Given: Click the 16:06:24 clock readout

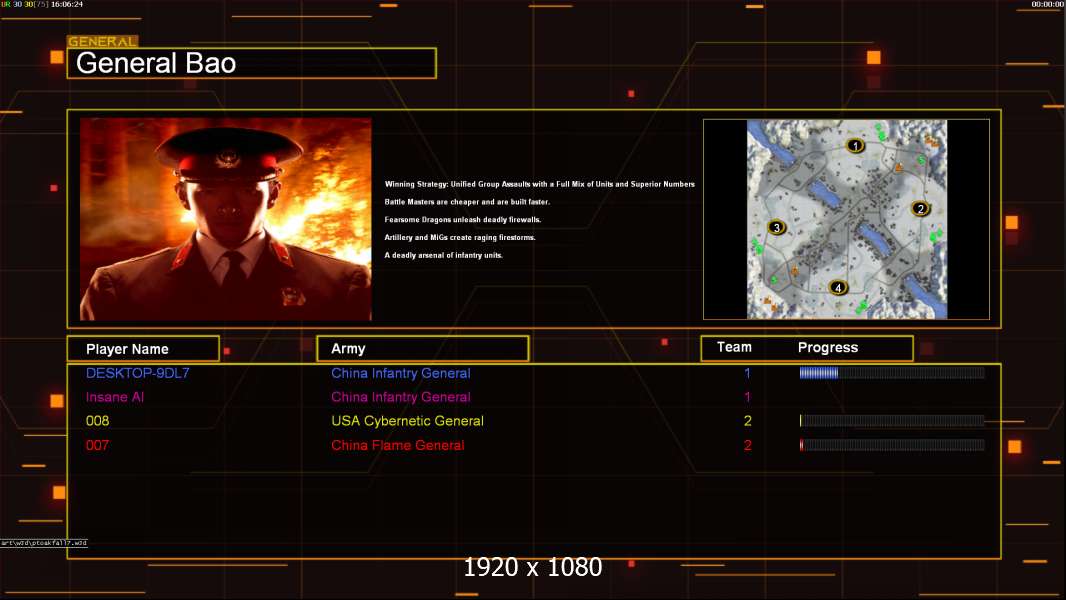Looking at the screenshot, I should click(x=67, y=4).
